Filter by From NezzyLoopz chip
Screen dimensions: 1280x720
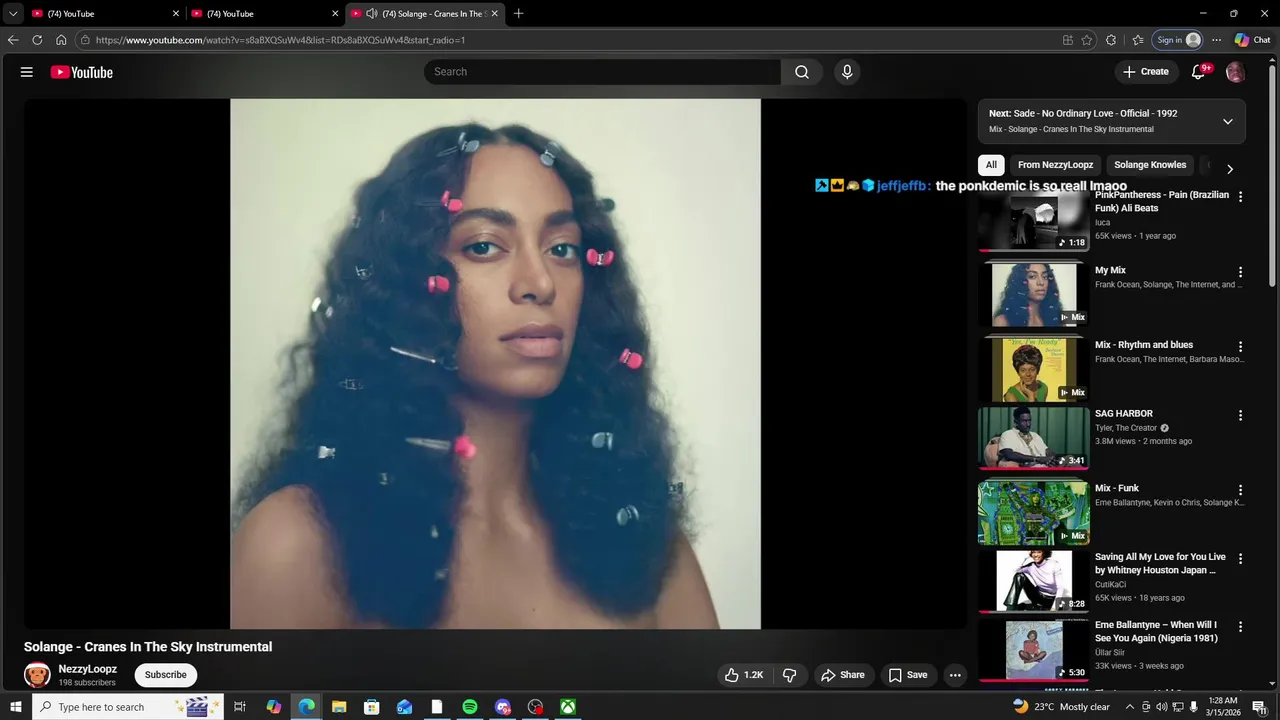pyautogui.click(x=1056, y=165)
